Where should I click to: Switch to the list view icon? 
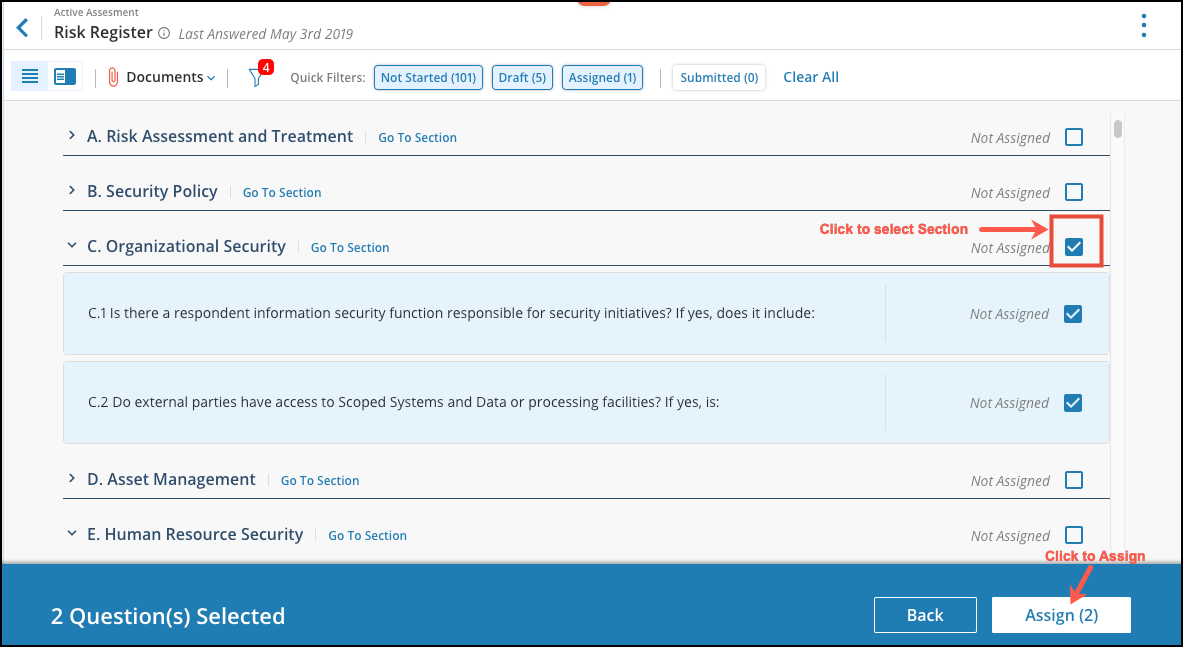30,76
